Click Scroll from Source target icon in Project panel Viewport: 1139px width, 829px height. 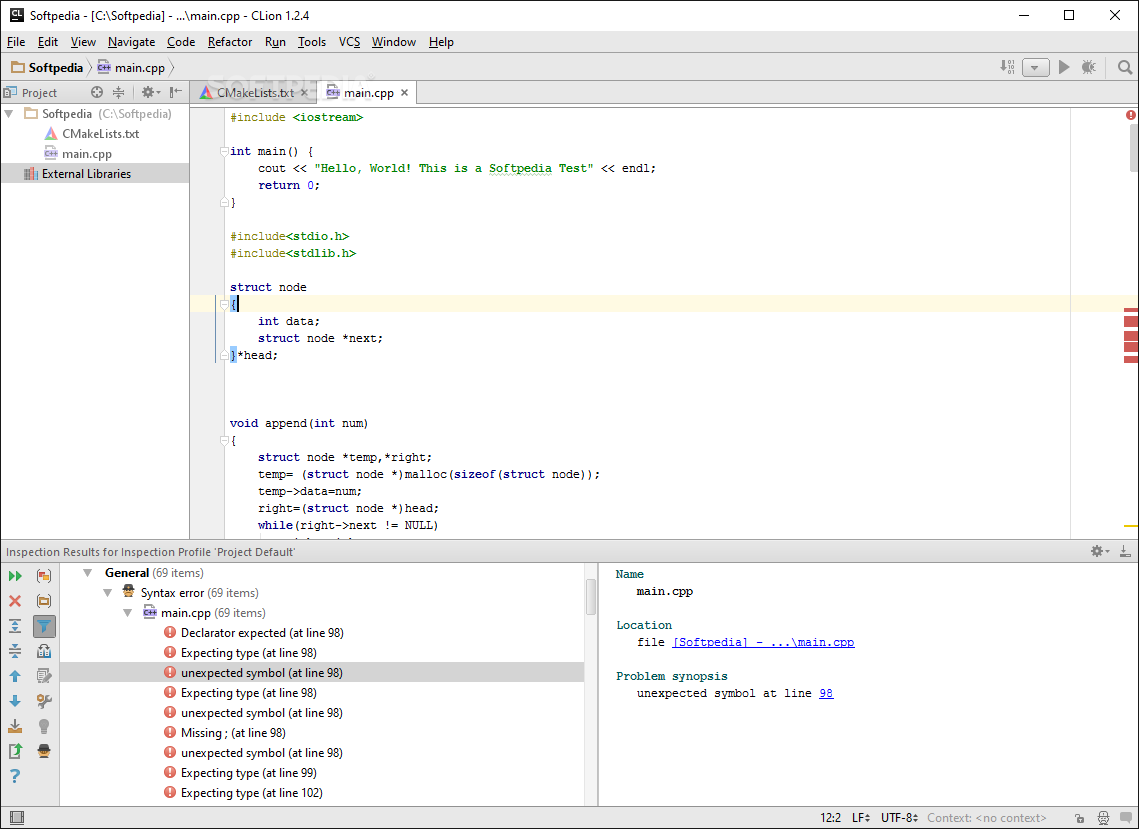tap(97, 92)
